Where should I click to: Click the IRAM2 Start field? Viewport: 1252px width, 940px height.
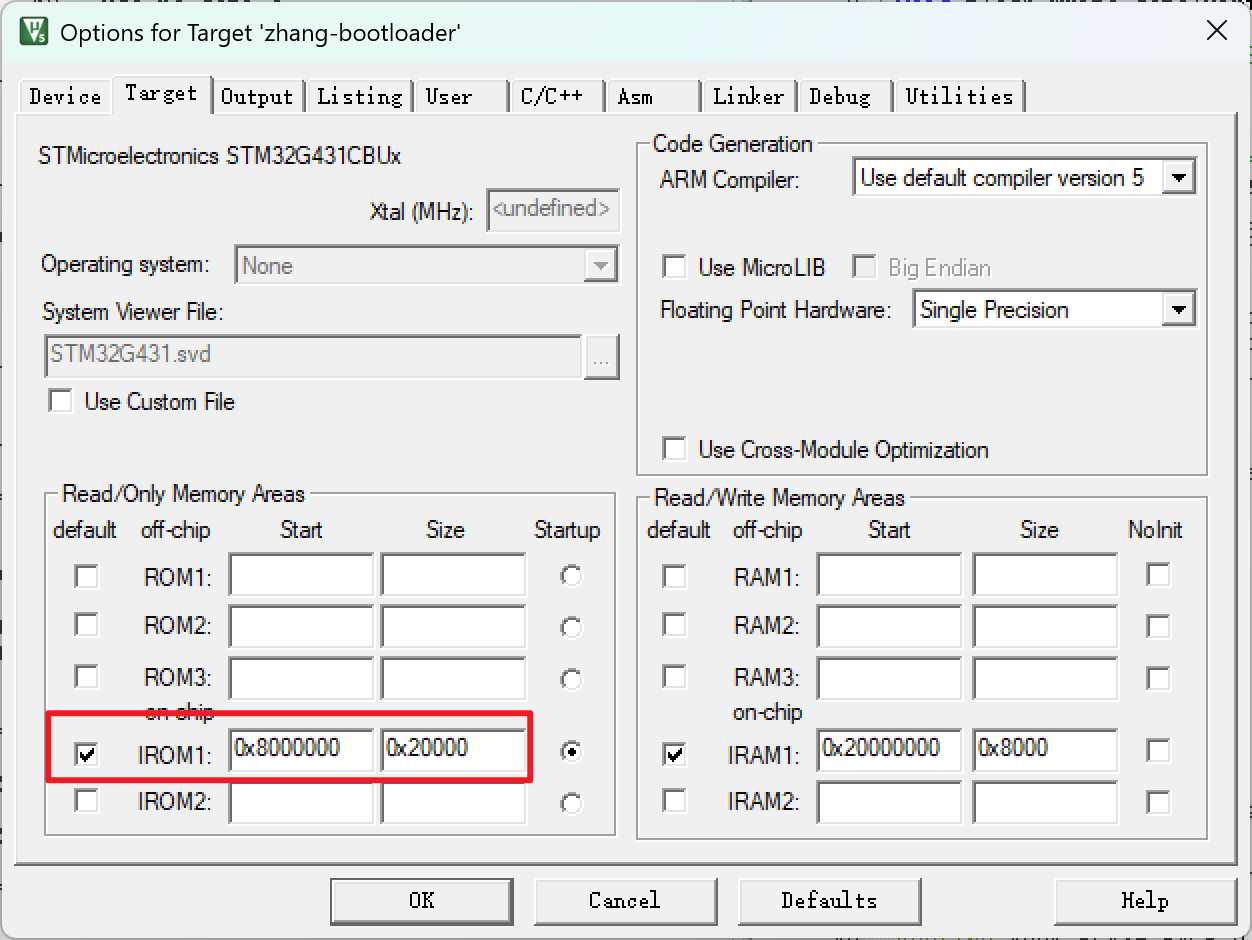[x=889, y=803]
